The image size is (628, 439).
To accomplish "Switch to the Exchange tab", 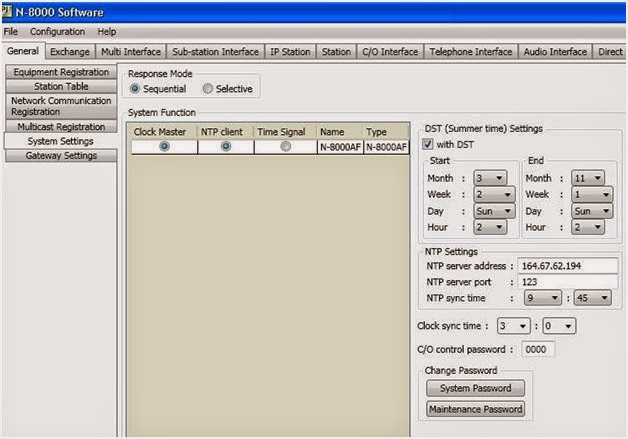I will (x=70, y=52).
